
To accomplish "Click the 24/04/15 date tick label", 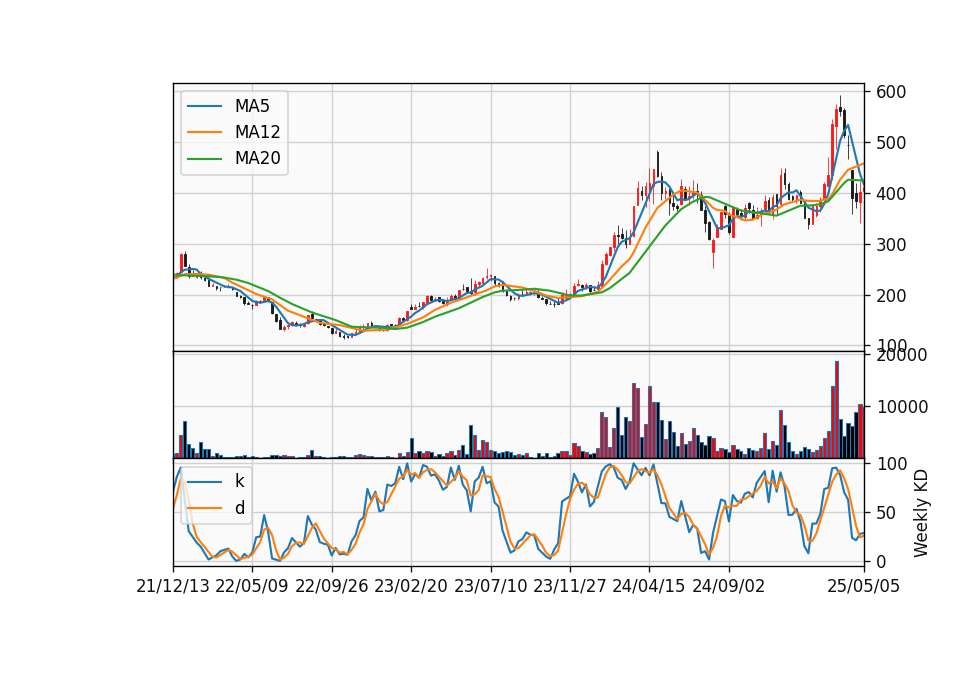I will (x=649, y=586).
